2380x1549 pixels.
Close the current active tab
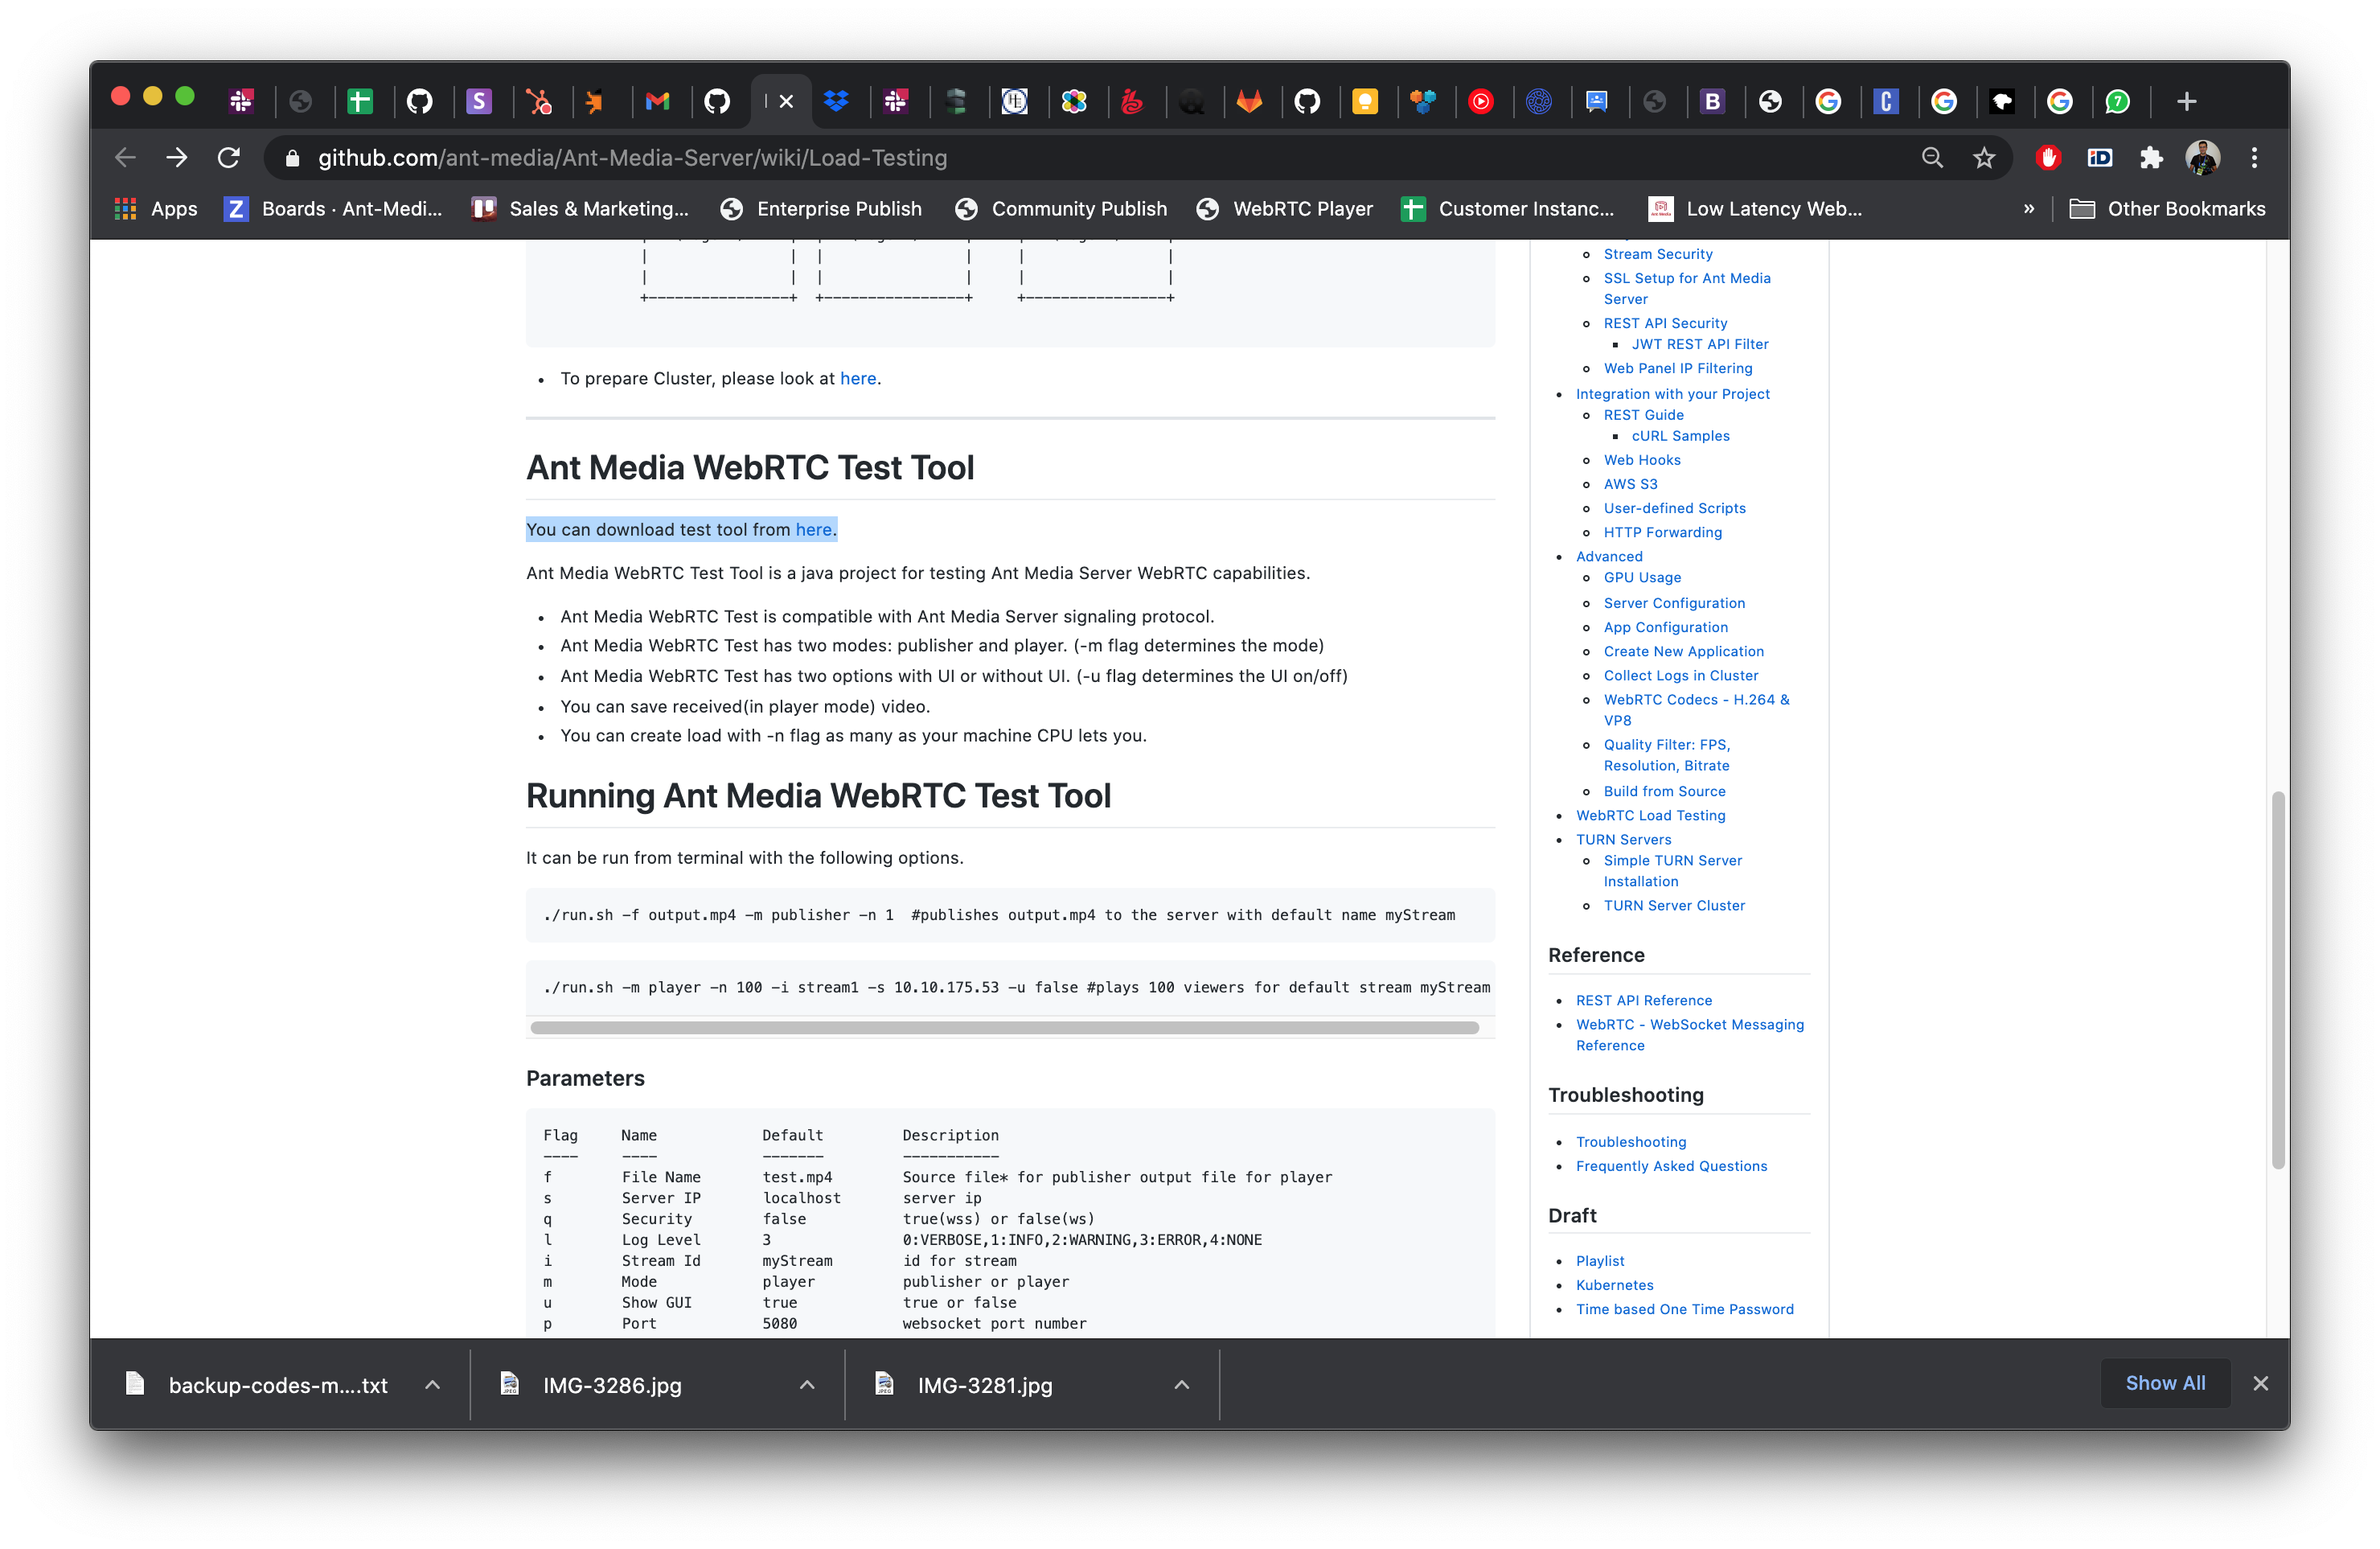(787, 101)
